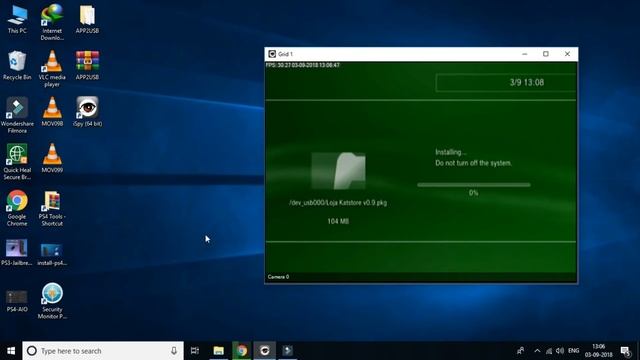Click the FPS timestamp overlay text
640x360 pixels.
click(x=302, y=65)
